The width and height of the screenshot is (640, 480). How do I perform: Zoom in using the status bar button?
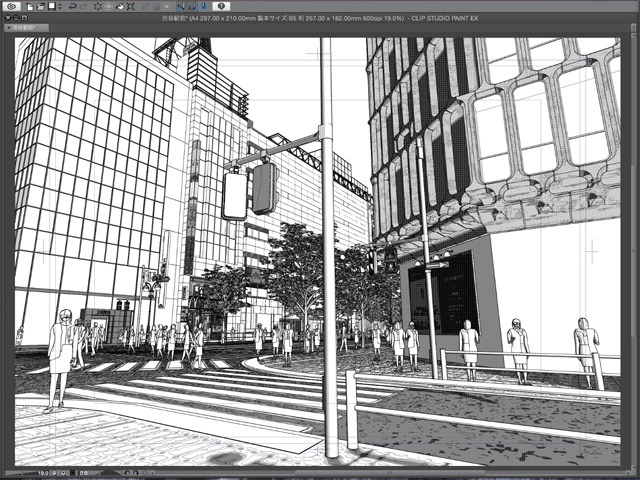pos(63,473)
